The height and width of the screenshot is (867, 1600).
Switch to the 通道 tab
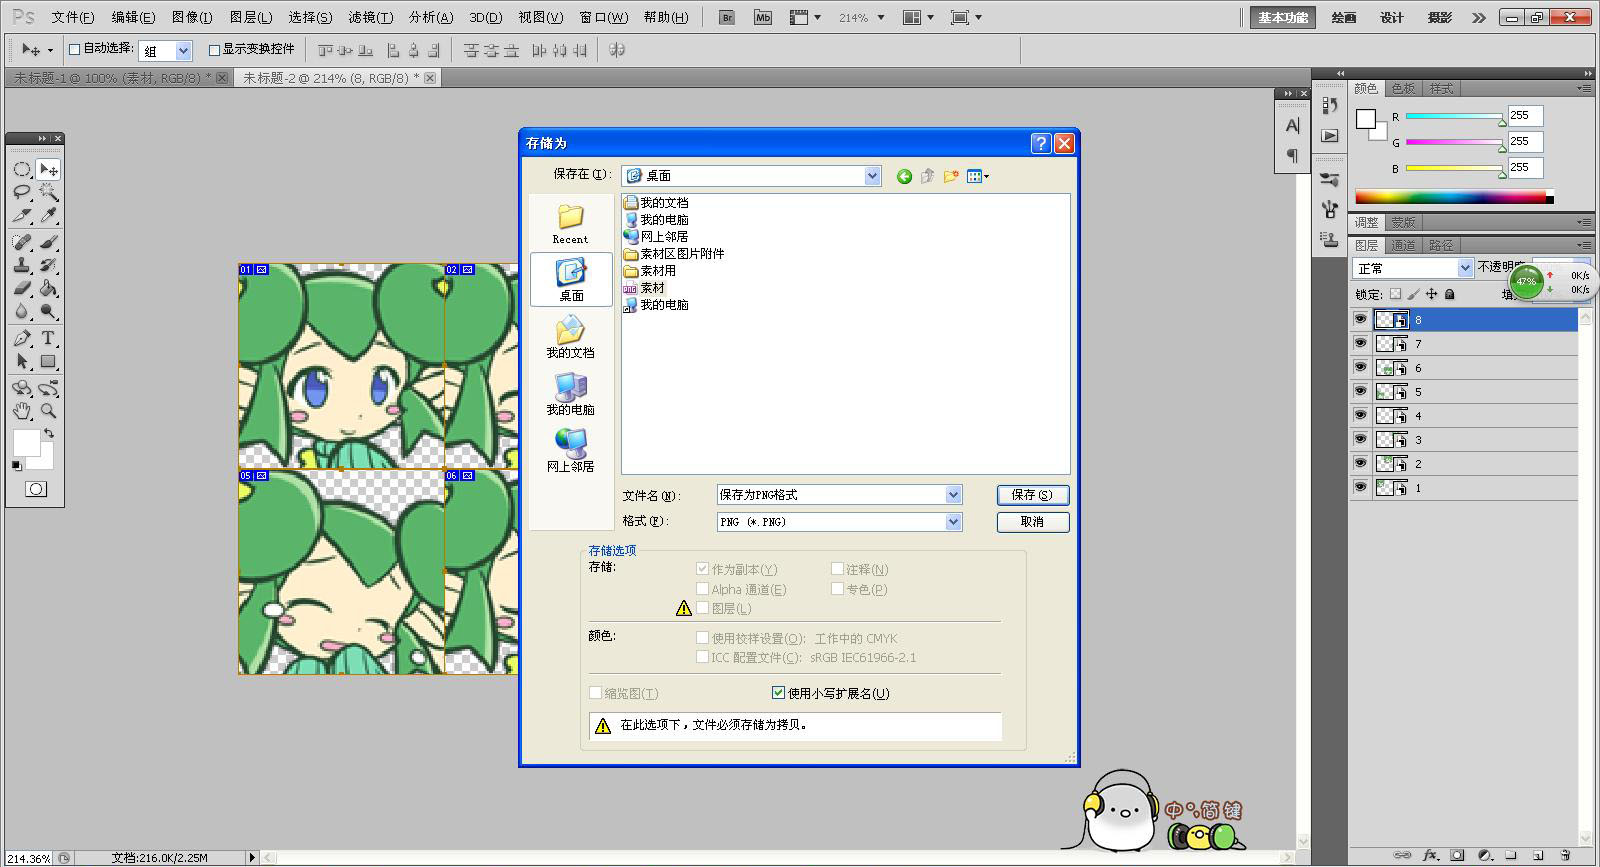[1403, 245]
